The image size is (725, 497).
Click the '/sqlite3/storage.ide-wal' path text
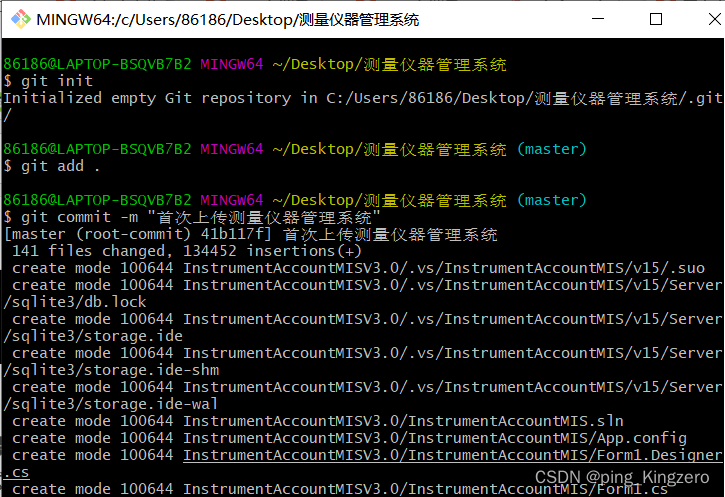(111, 404)
